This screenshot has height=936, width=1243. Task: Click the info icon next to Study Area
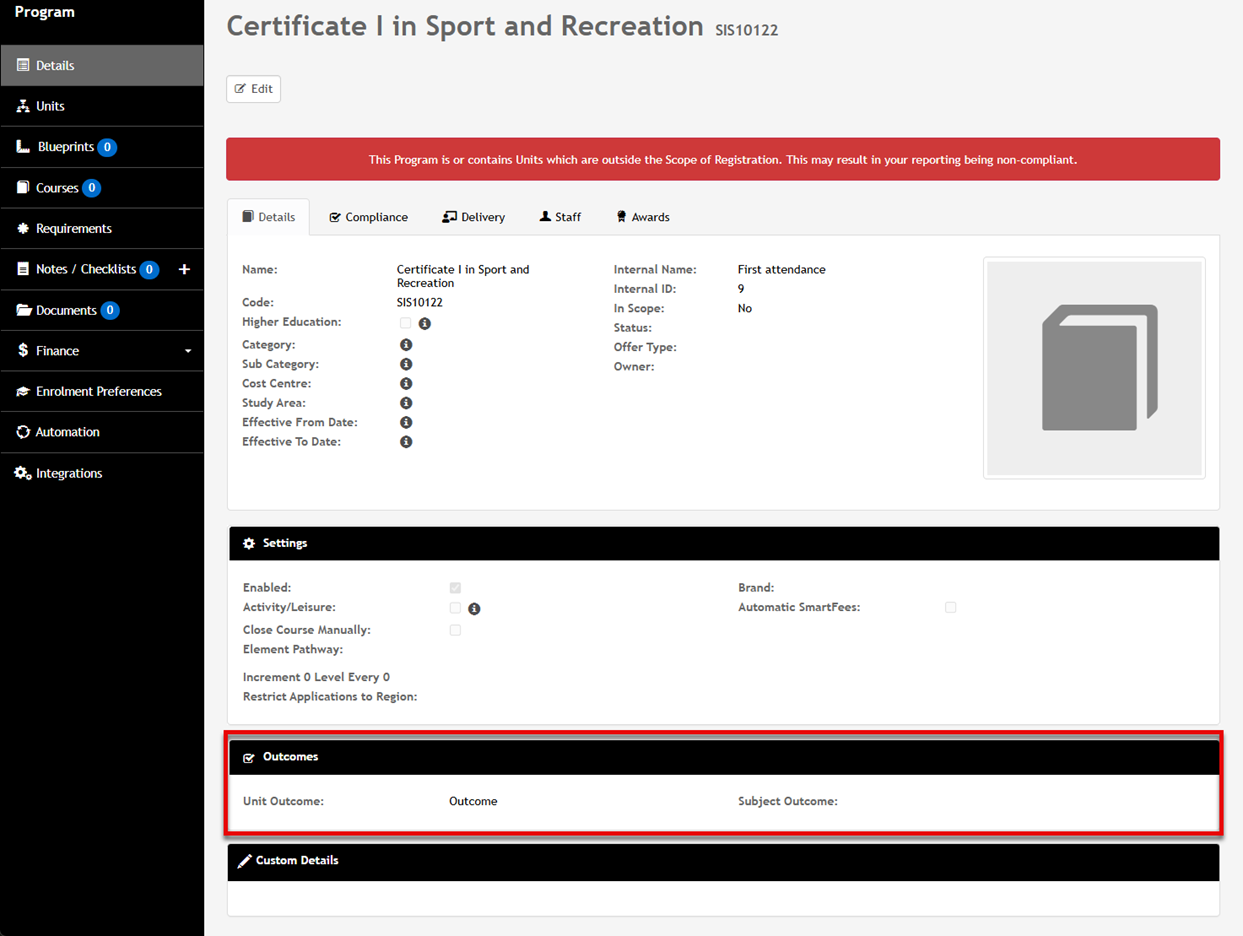406,403
